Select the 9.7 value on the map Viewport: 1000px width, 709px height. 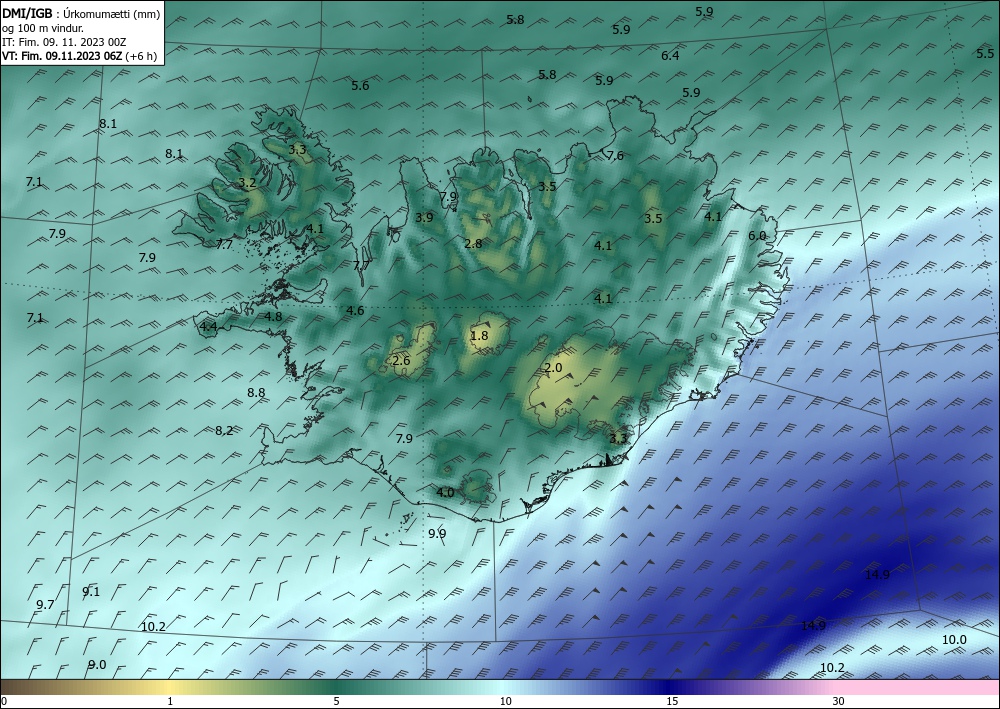click(45, 604)
